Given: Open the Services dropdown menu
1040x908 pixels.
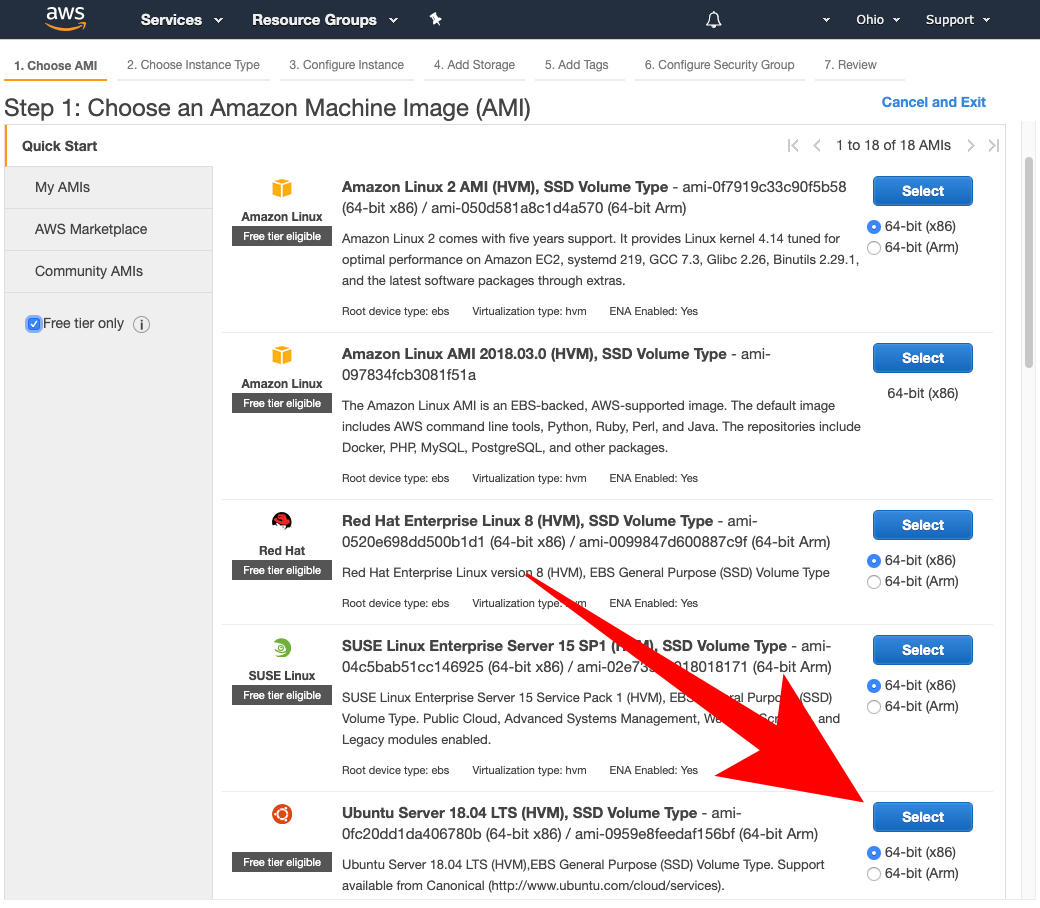Looking at the screenshot, I should coord(181,20).
